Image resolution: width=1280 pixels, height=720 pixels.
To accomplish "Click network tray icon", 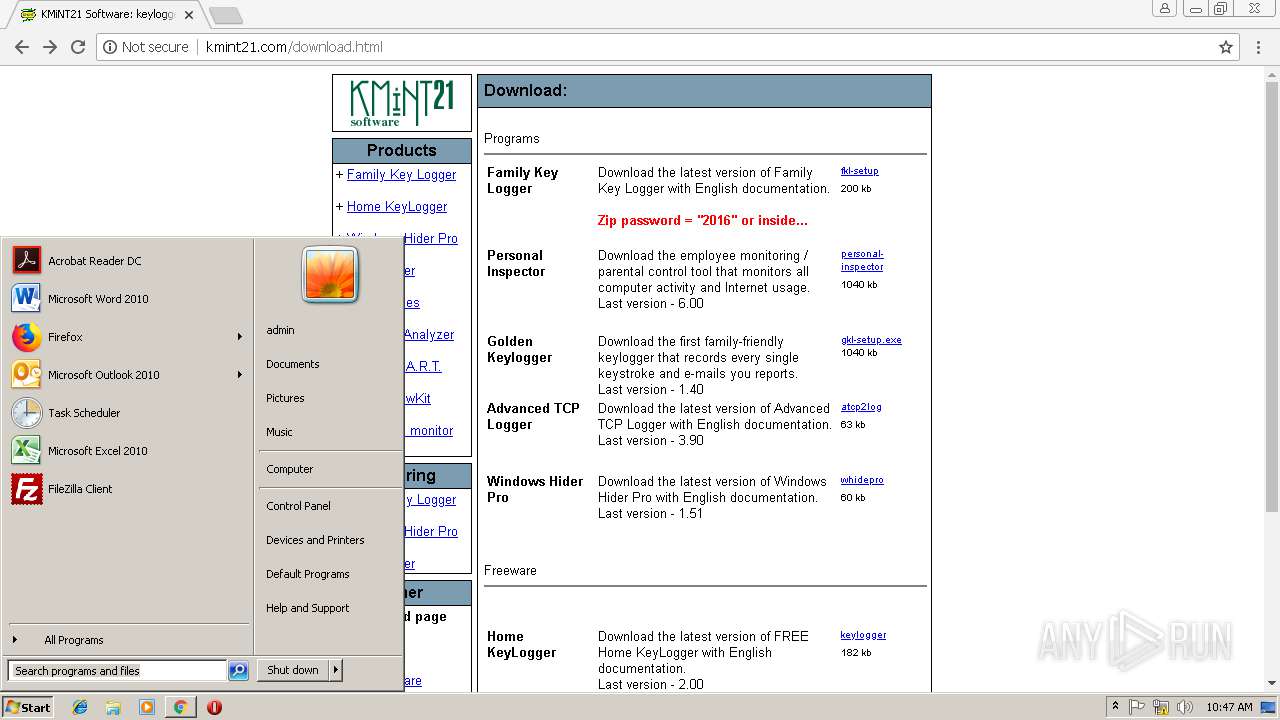I will 1160,707.
